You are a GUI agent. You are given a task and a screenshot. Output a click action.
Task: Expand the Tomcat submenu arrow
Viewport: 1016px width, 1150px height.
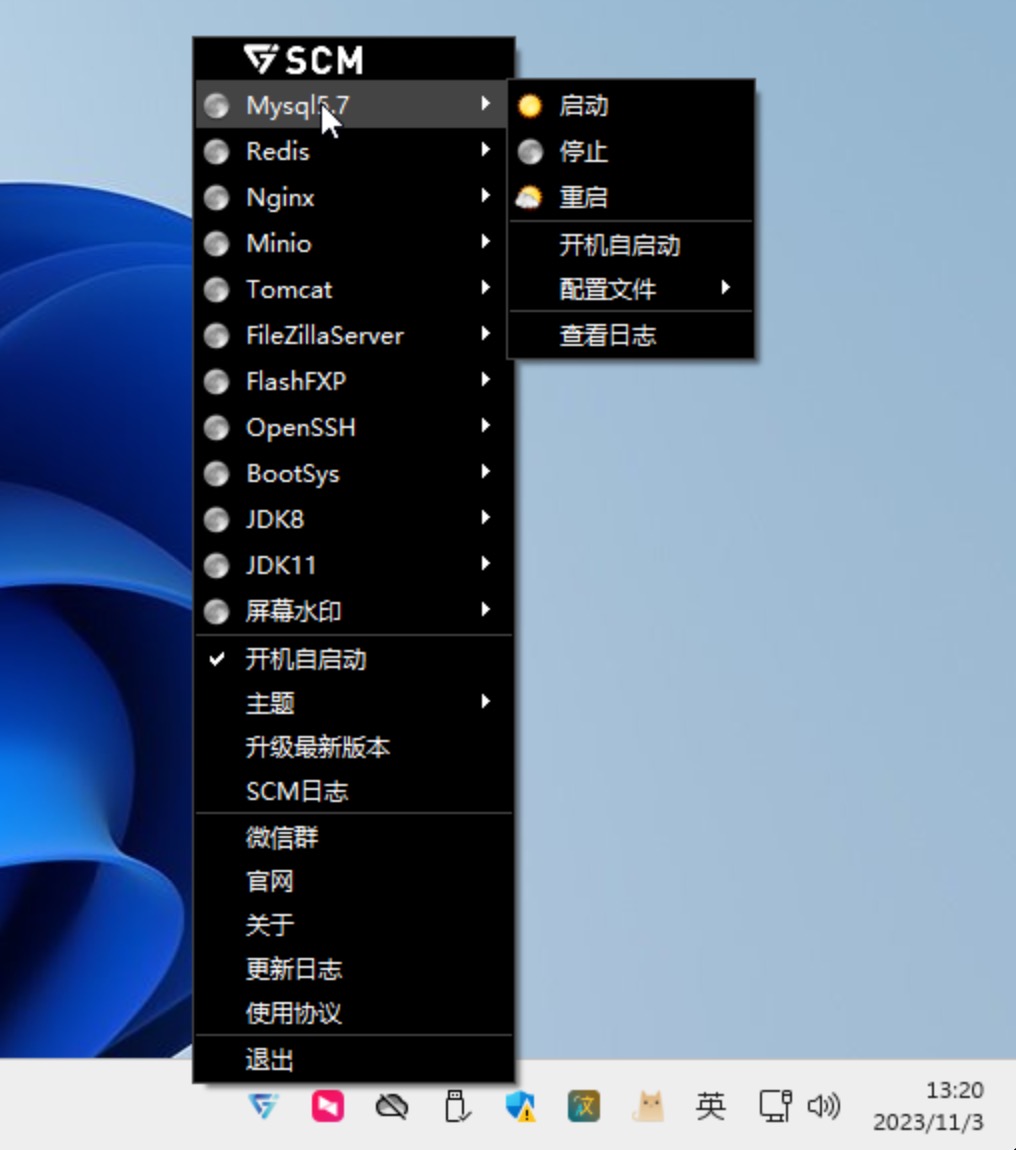tap(485, 288)
